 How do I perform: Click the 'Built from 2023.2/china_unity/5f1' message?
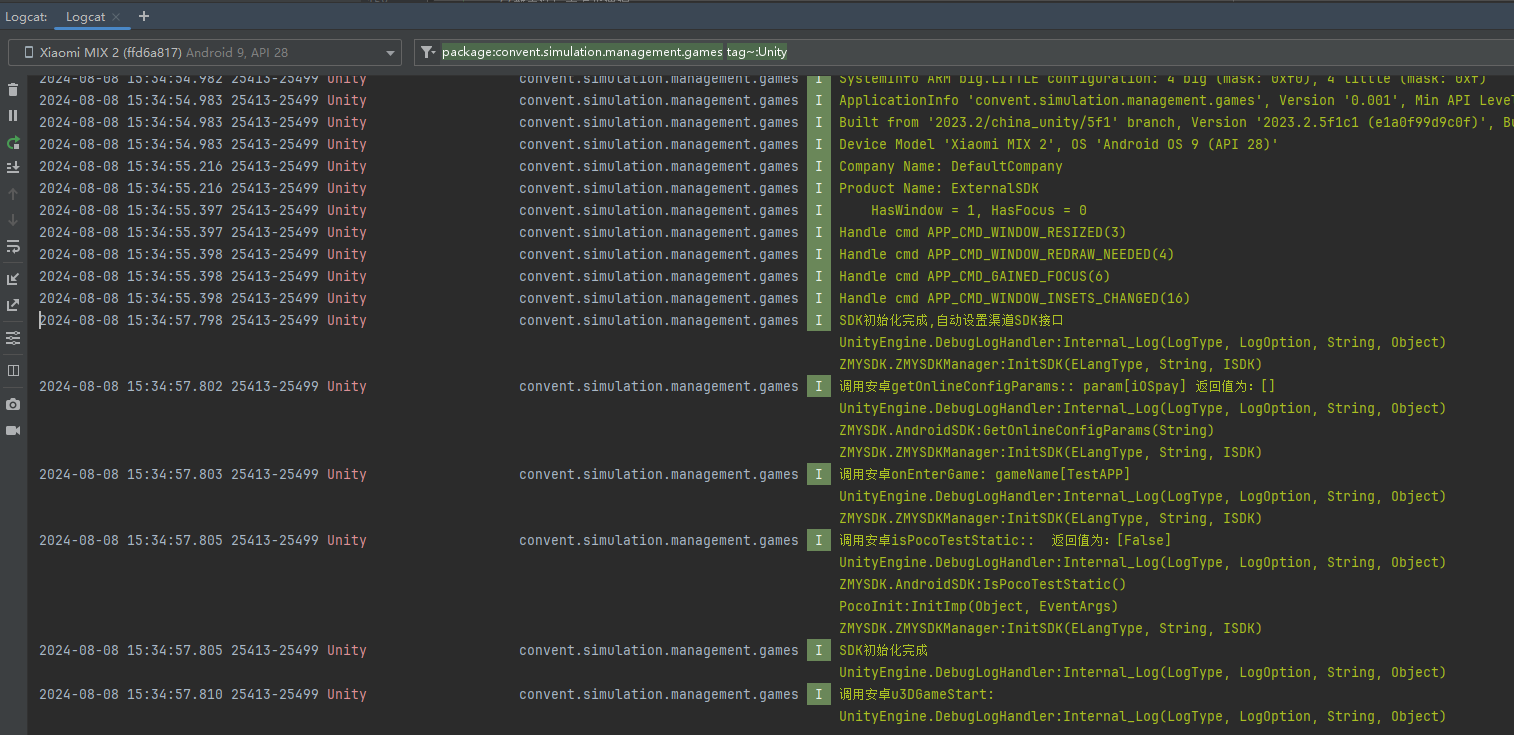point(1176,122)
